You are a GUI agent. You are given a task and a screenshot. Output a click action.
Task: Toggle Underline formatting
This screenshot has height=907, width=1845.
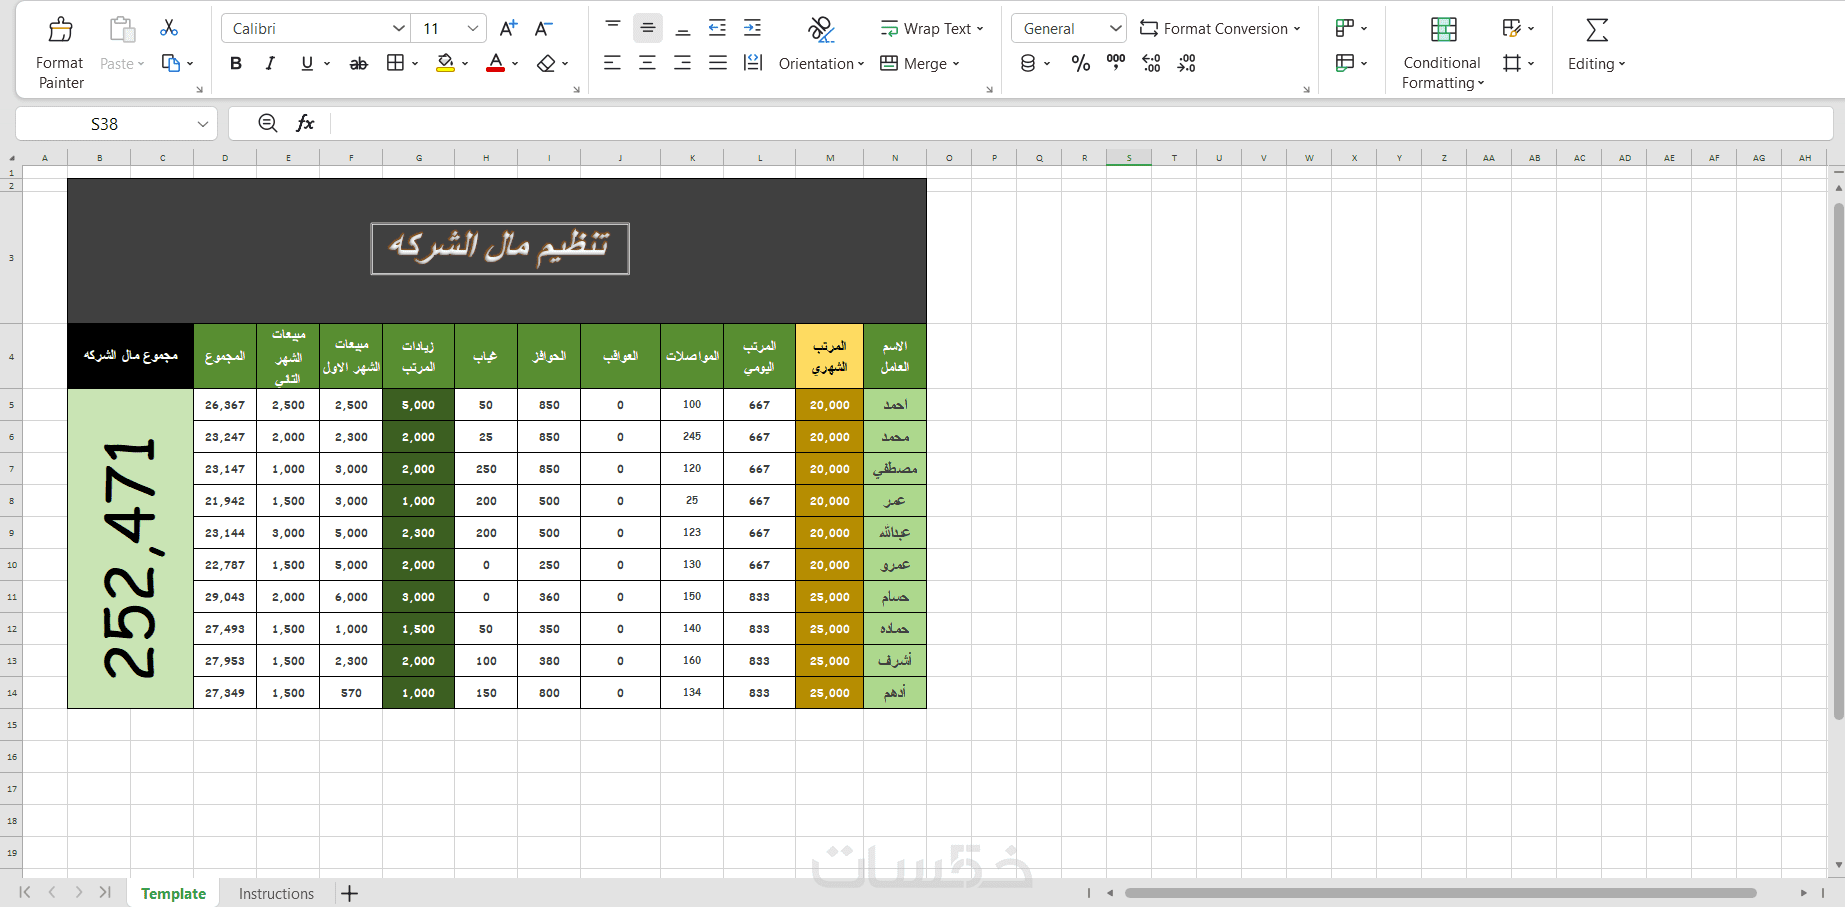(x=307, y=63)
